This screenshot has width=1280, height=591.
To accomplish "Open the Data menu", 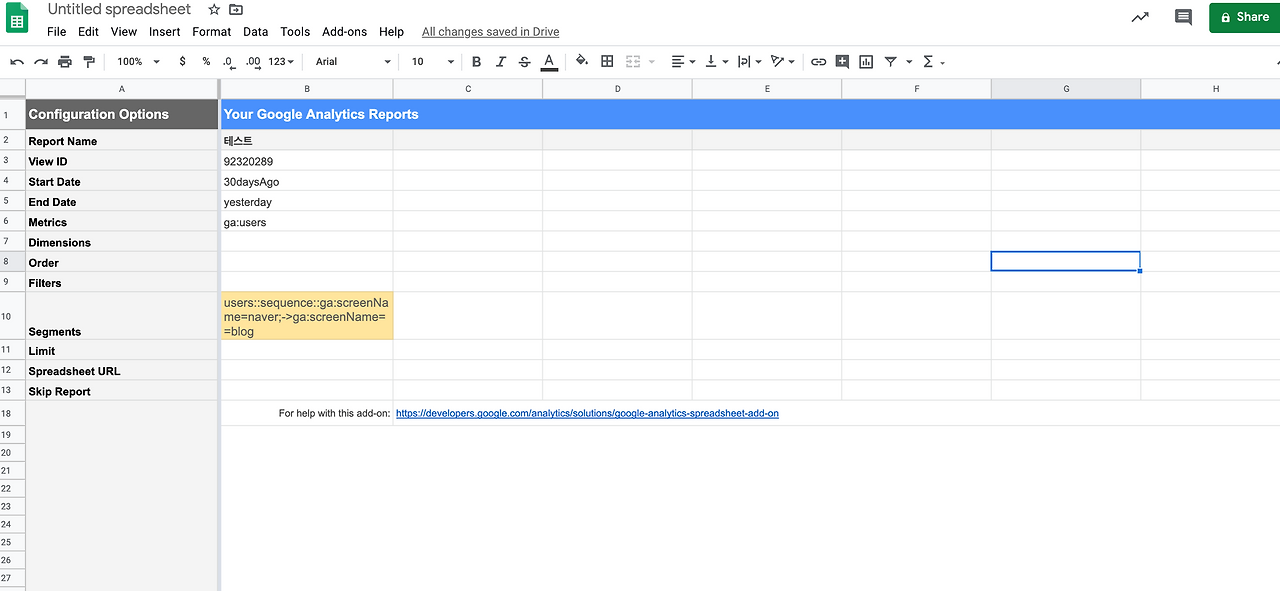I will pos(256,32).
